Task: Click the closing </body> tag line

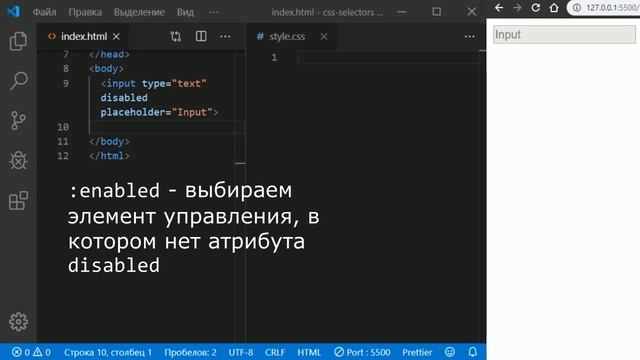Action: 109,141
